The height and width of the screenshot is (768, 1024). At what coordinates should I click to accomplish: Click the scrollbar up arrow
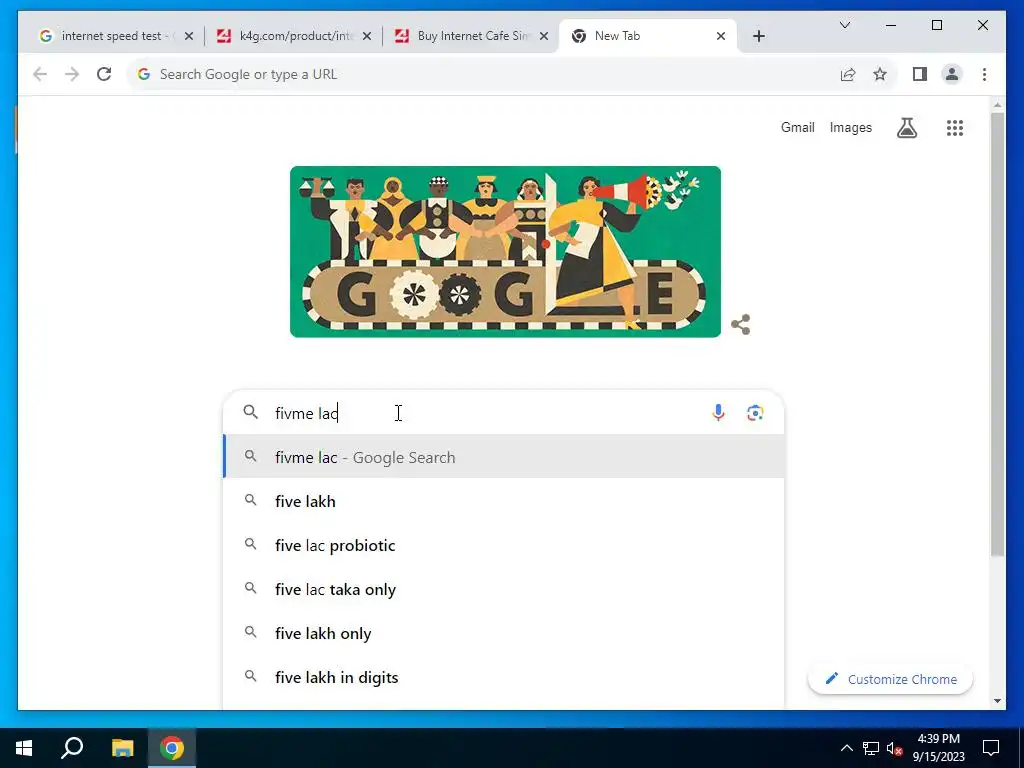pyautogui.click(x=997, y=104)
